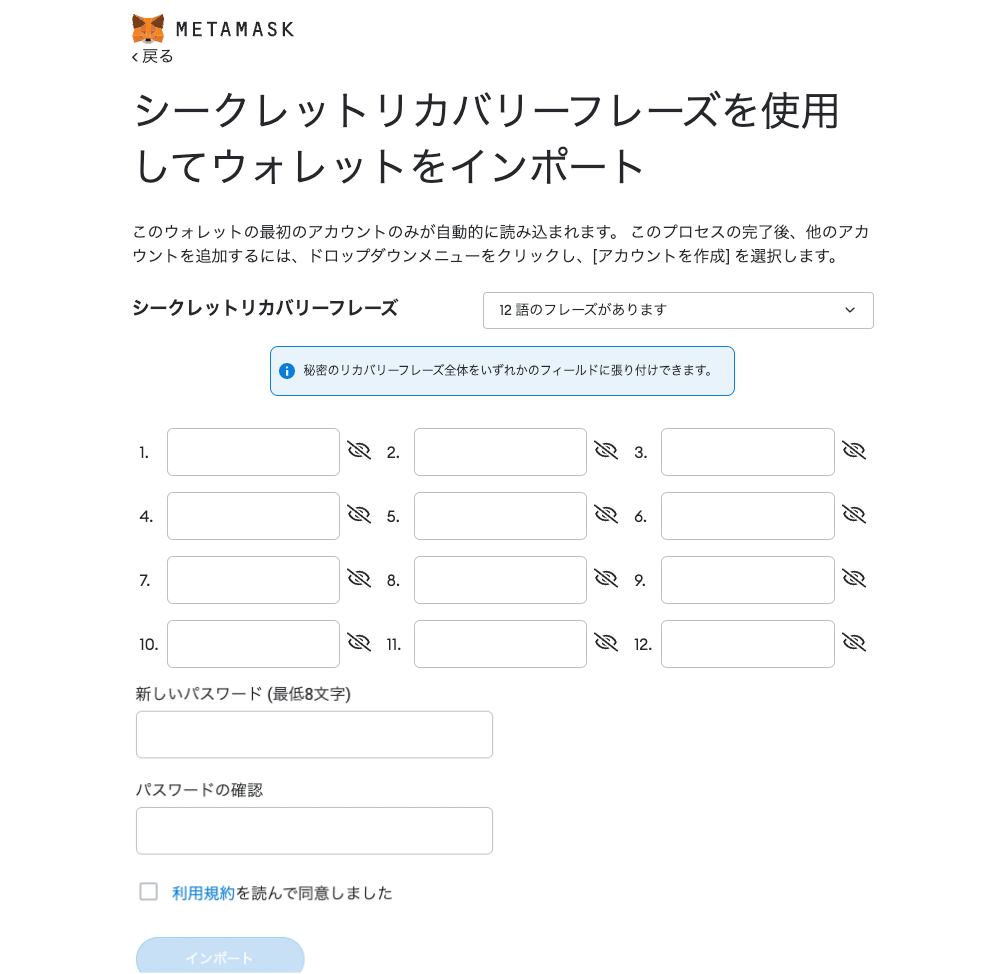
Task: Reveal the word in field 10
Action: click(359, 642)
